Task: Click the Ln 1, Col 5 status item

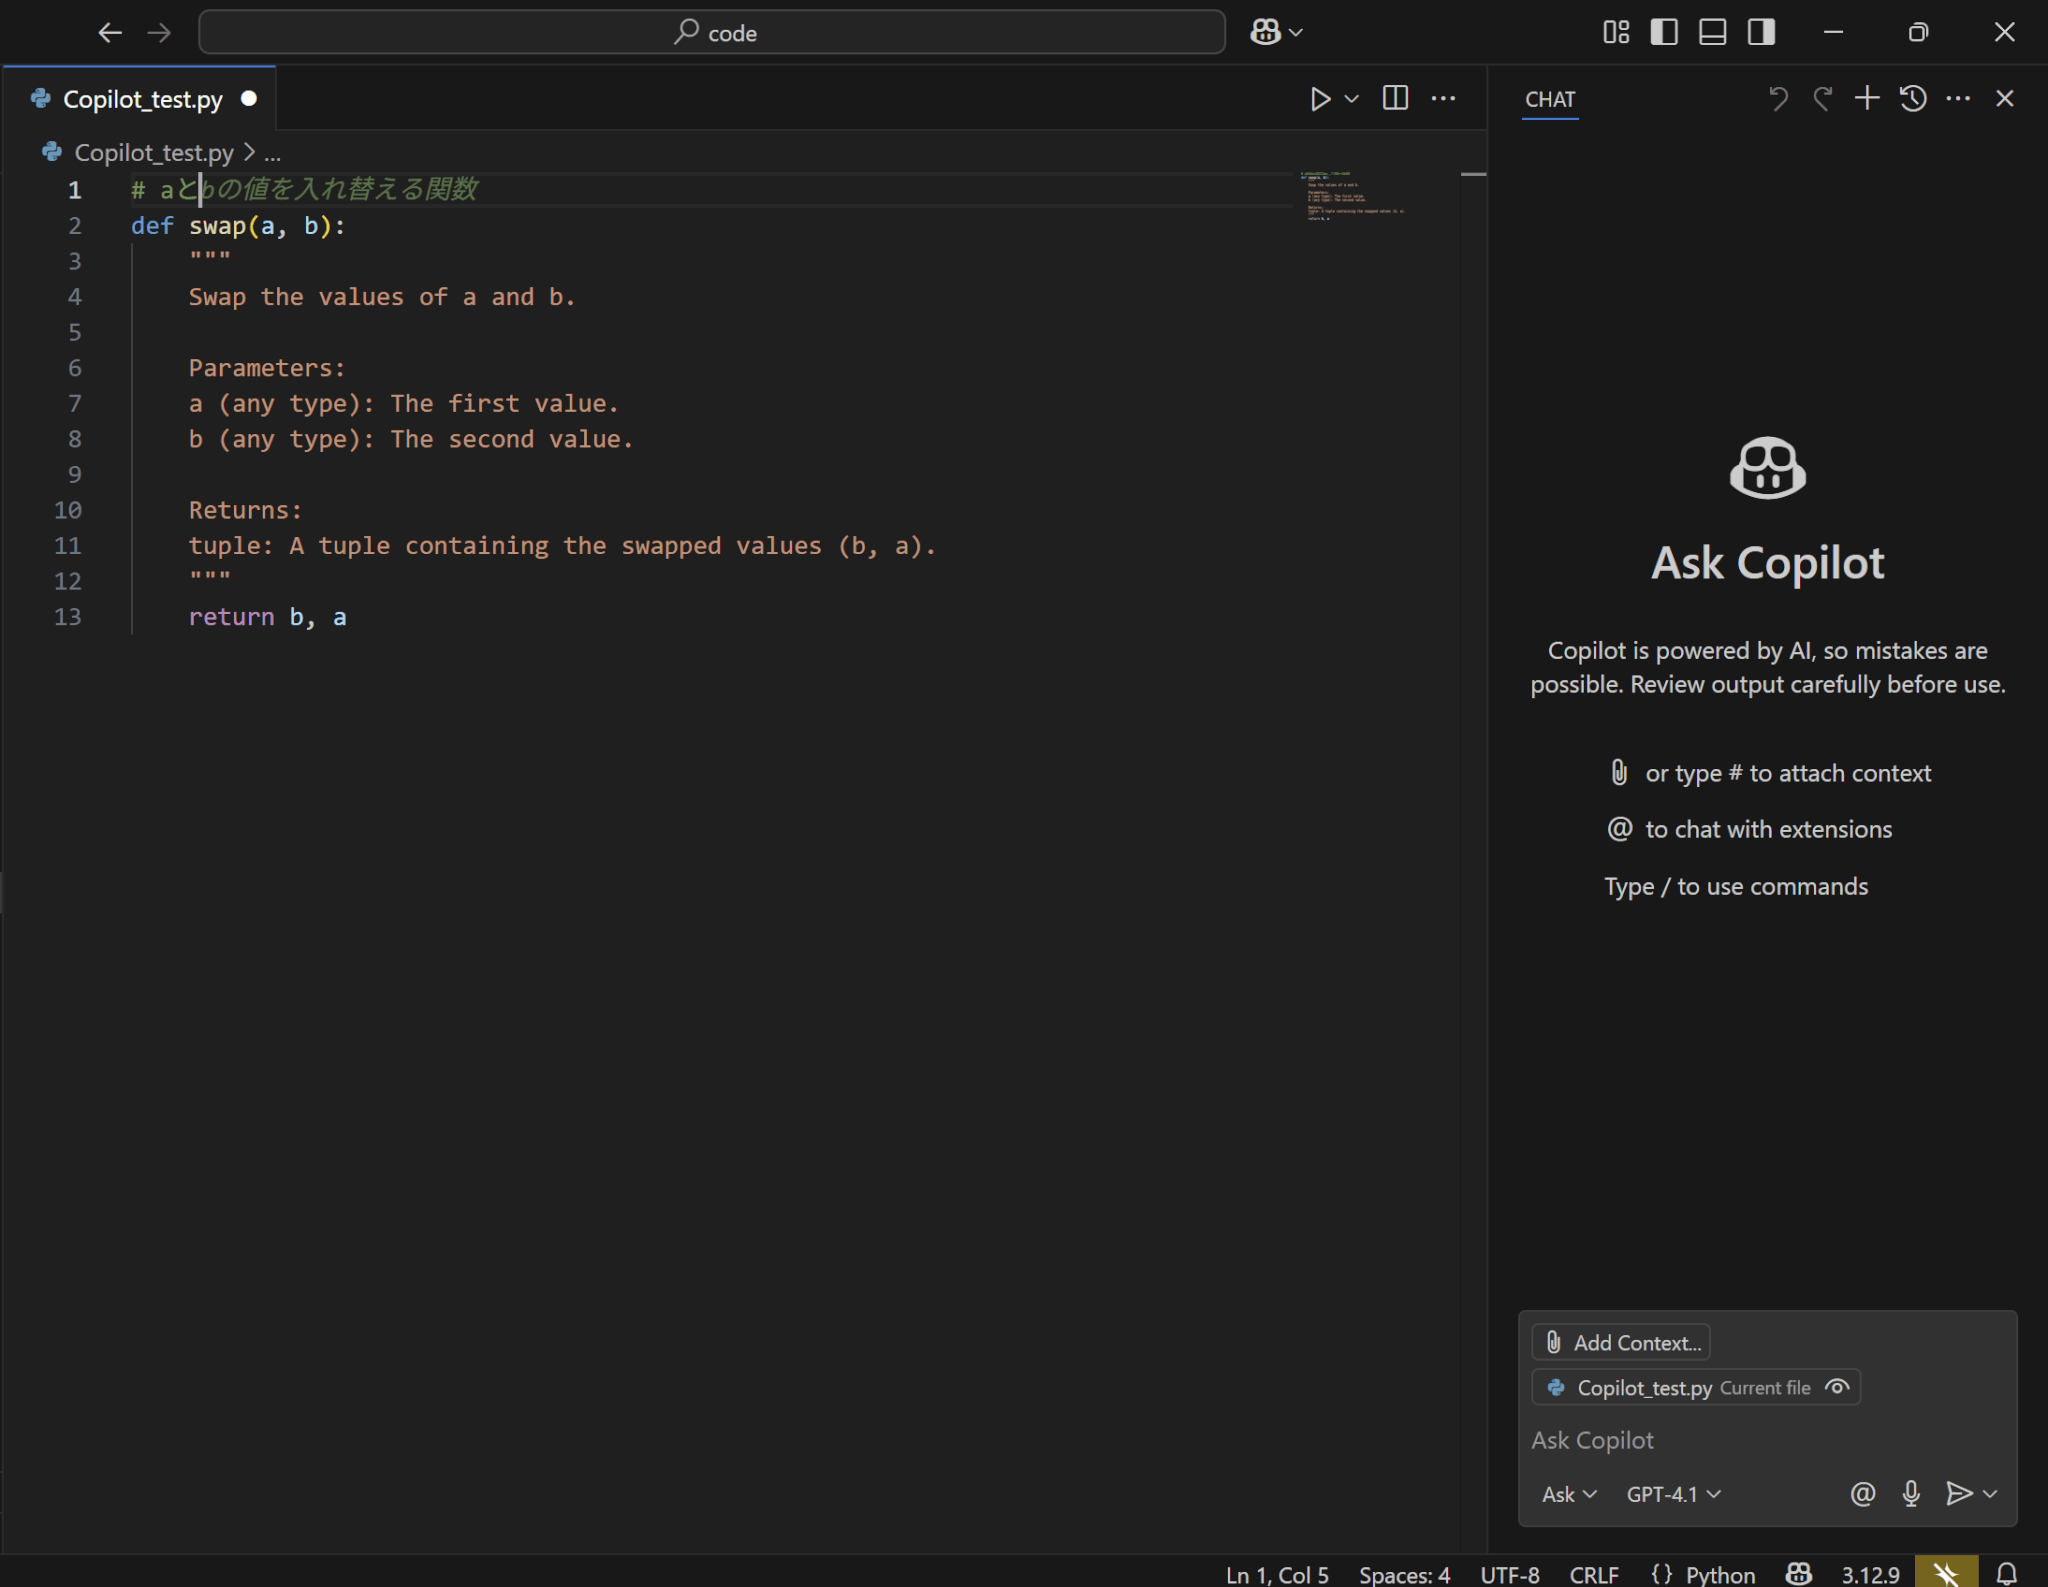Action: click(x=1277, y=1574)
